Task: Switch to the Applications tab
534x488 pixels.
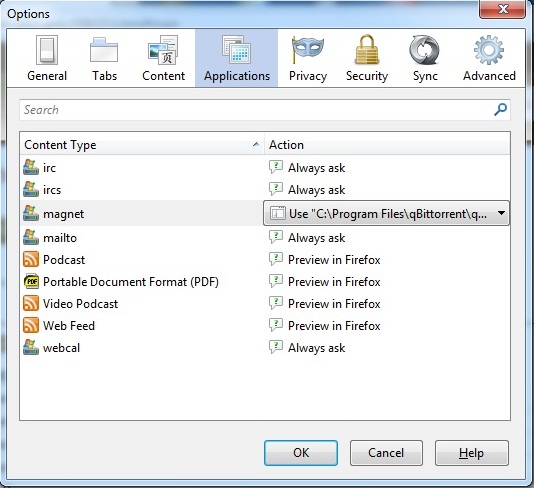Action: pyautogui.click(x=237, y=58)
